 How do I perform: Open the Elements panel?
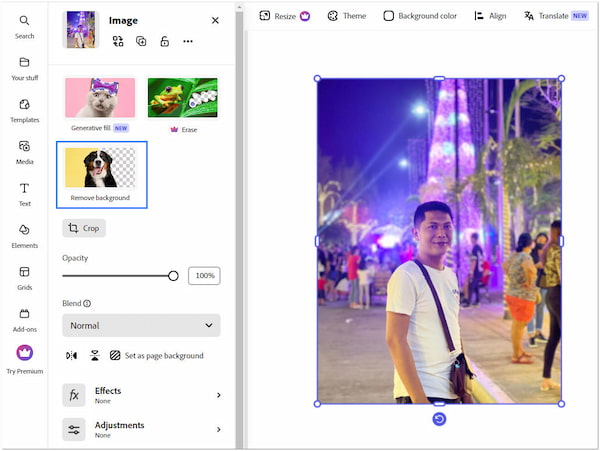[25, 236]
